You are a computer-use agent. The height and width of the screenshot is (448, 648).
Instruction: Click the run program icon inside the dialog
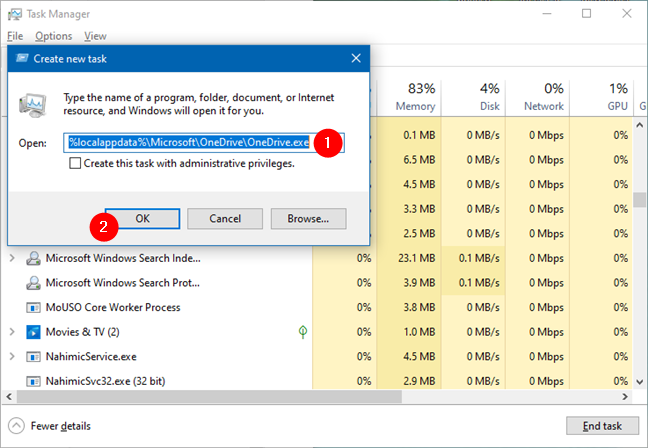33,105
